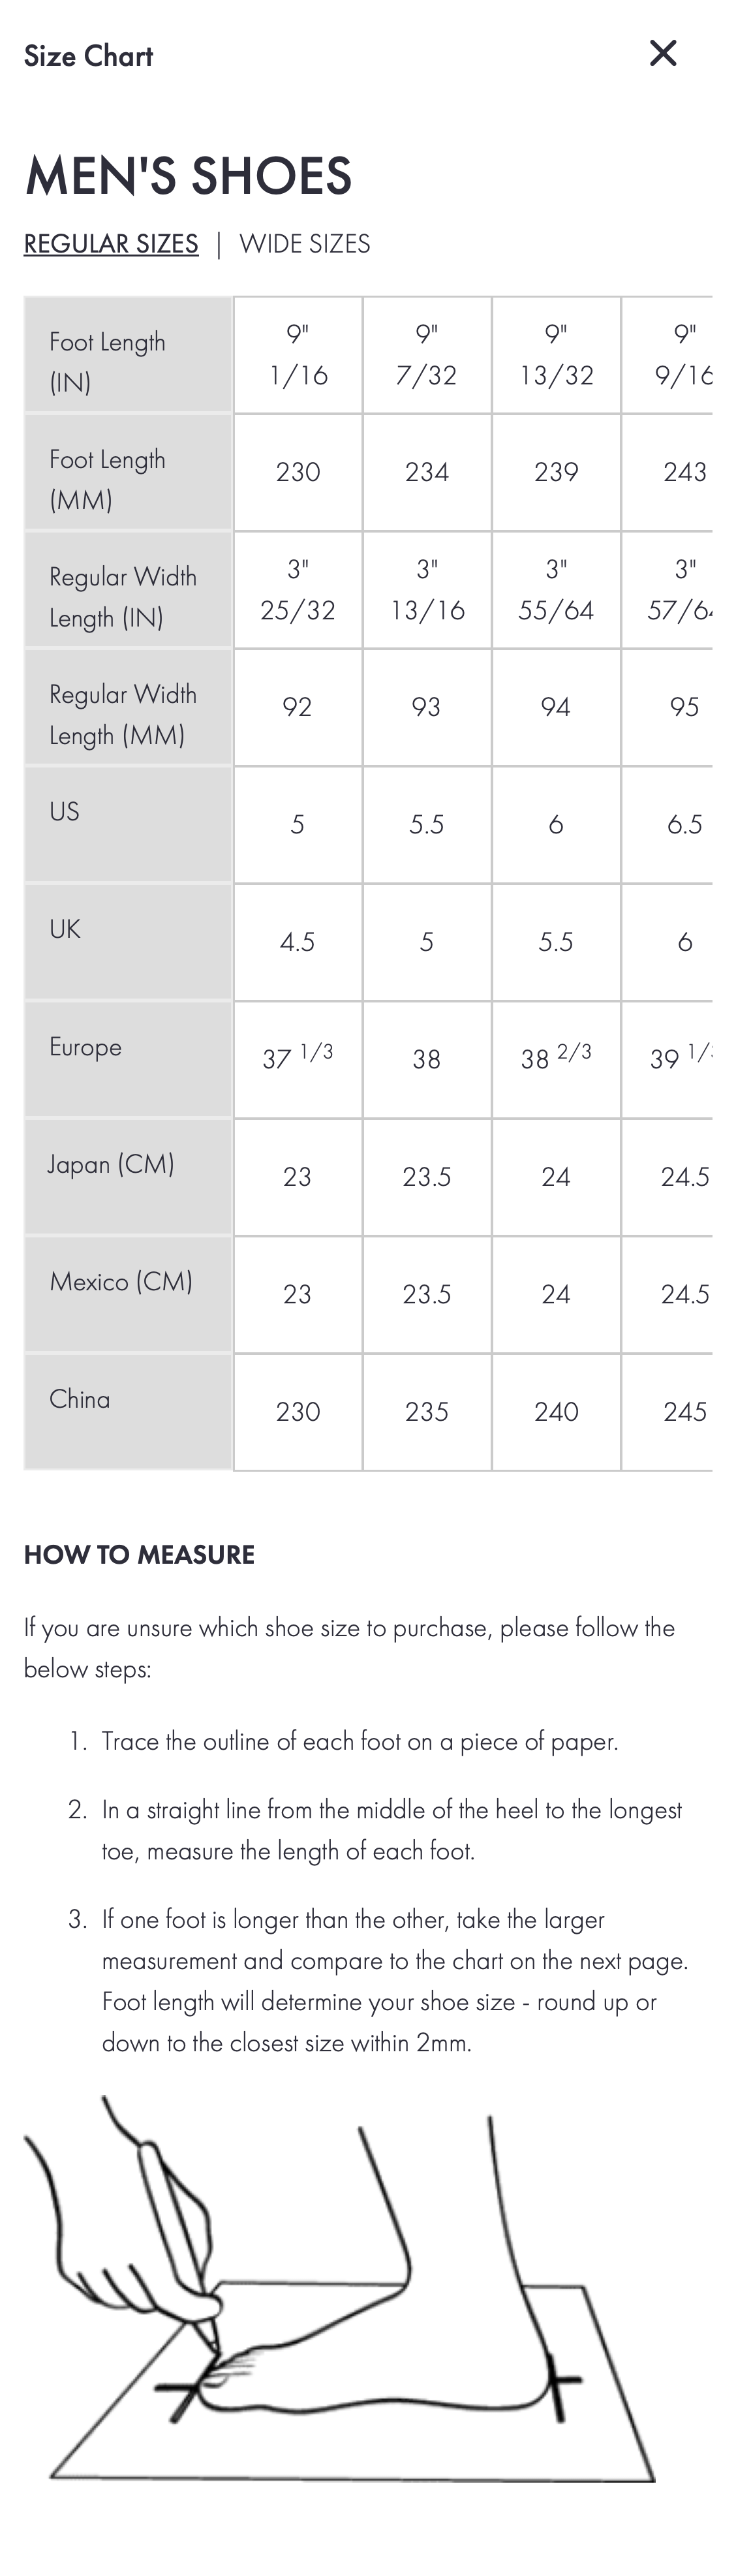The image size is (736, 2576).
Task: Click the 234 foot length MM cell
Action: point(426,472)
